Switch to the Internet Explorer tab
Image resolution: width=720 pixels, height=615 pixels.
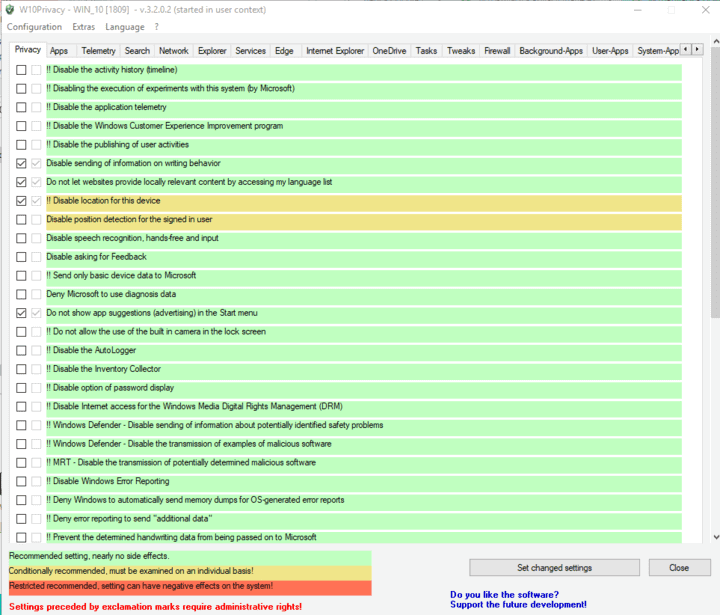tap(335, 51)
